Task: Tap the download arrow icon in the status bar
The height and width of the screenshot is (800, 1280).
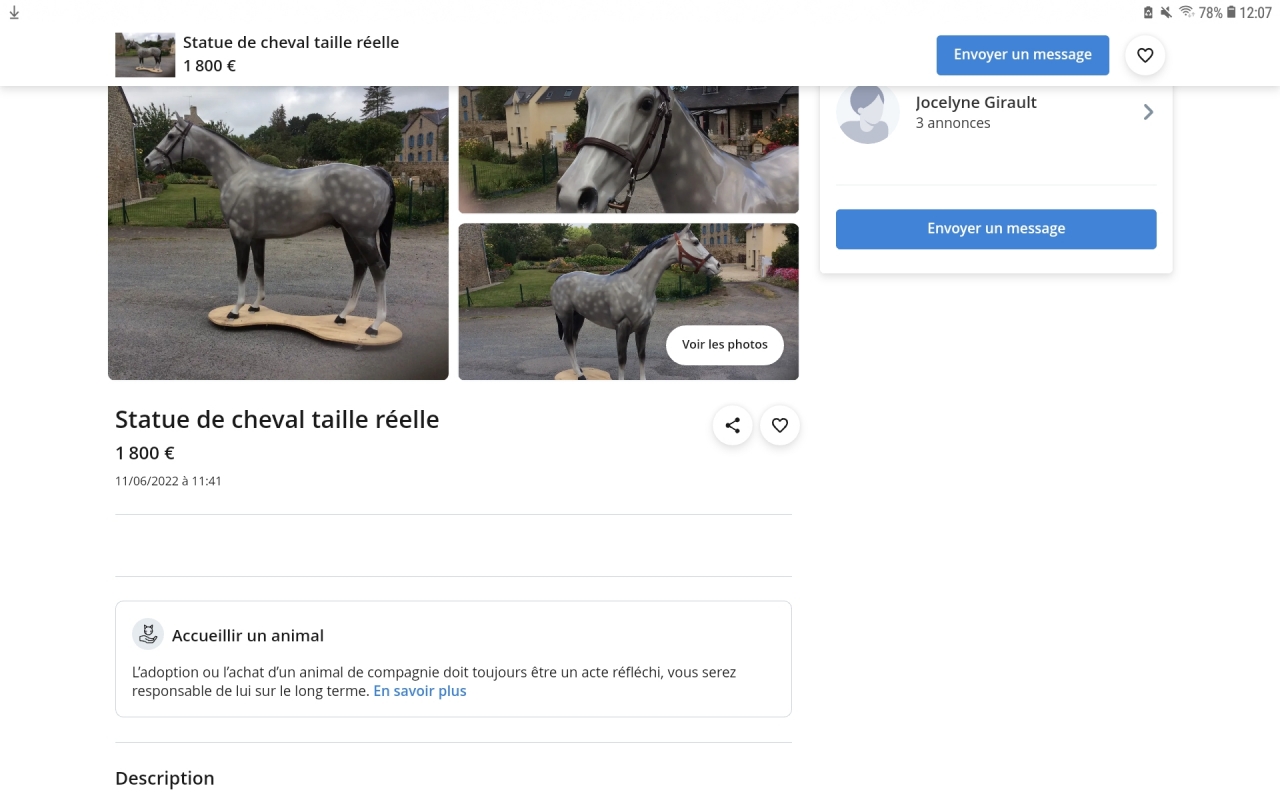Action: click(x=14, y=13)
